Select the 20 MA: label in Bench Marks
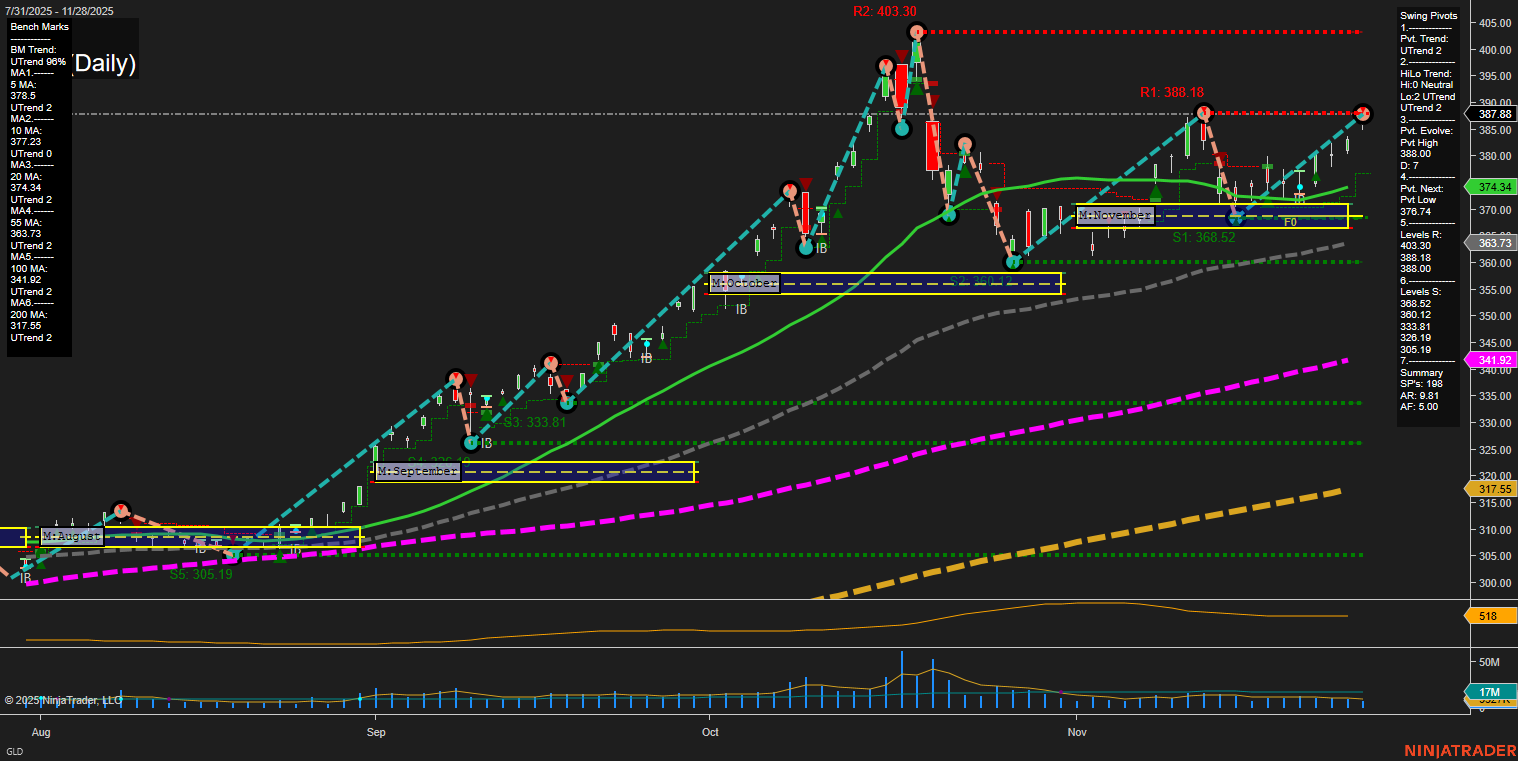Image resolution: width=1518 pixels, height=761 pixels. (x=26, y=176)
